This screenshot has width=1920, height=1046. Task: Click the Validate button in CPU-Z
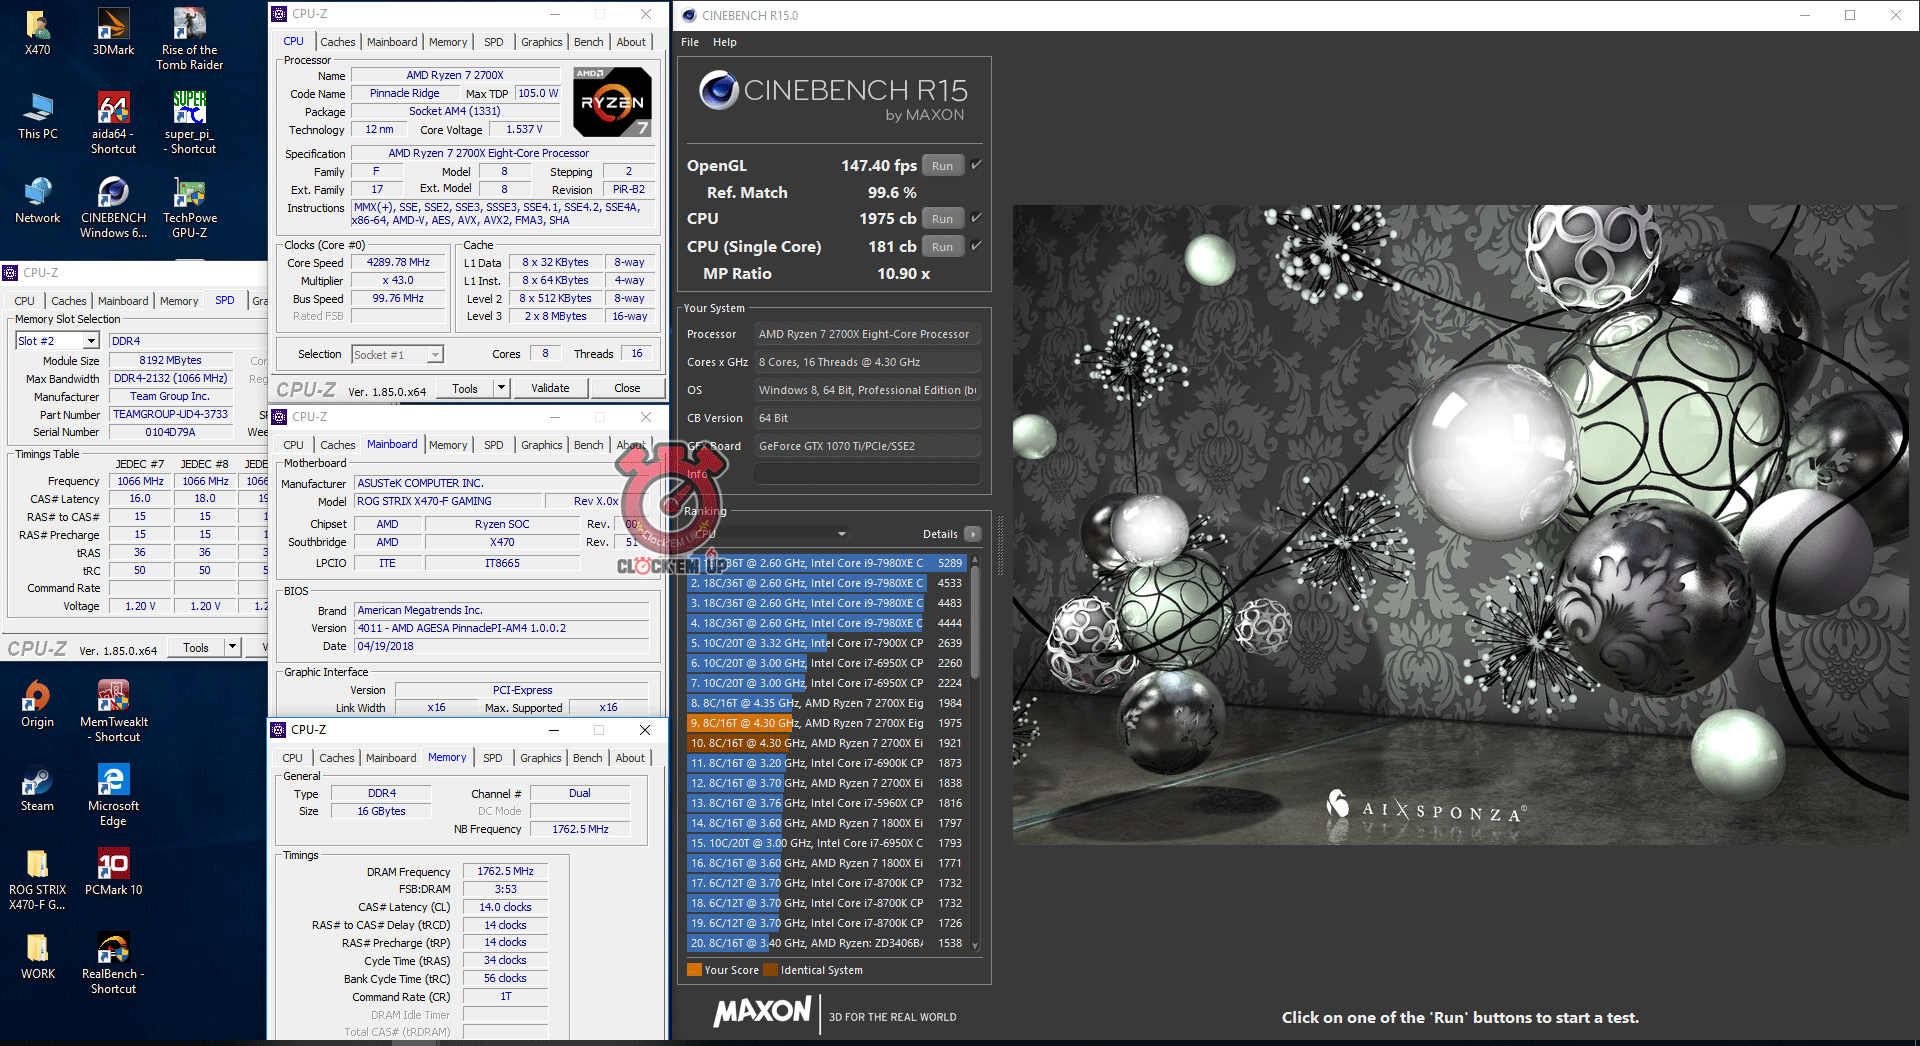click(x=549, y=388)
